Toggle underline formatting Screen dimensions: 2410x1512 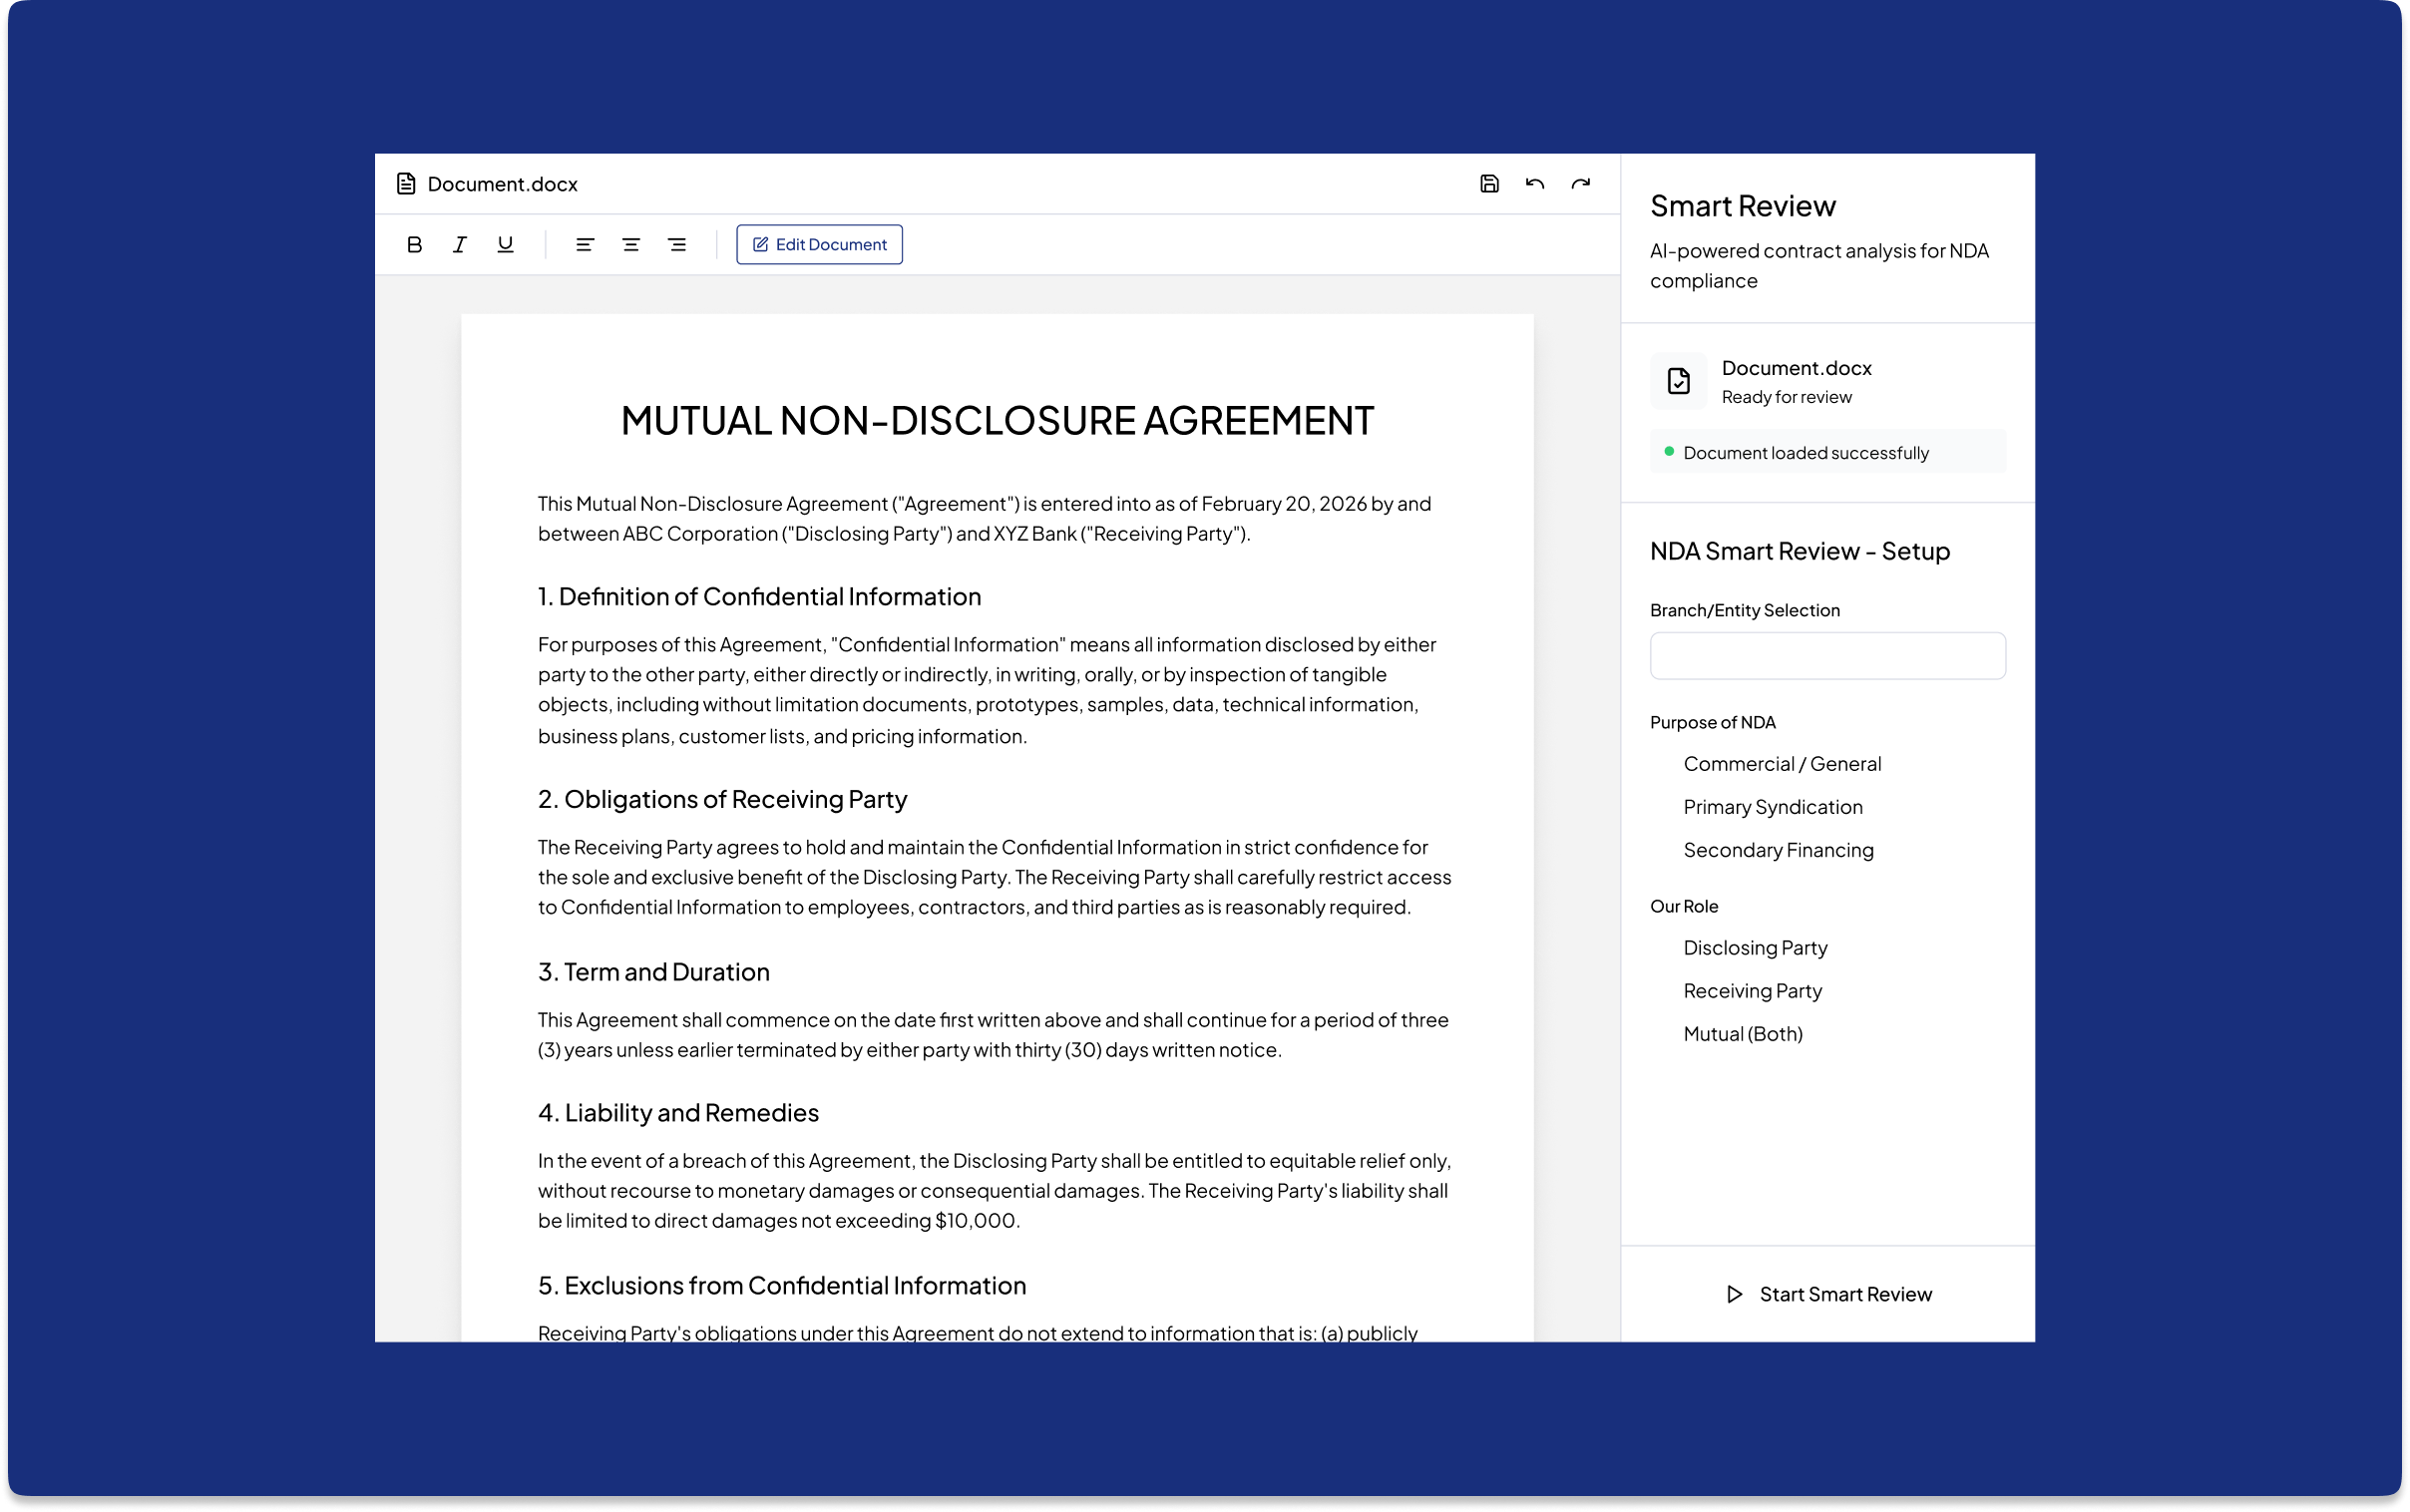[506, 244]
